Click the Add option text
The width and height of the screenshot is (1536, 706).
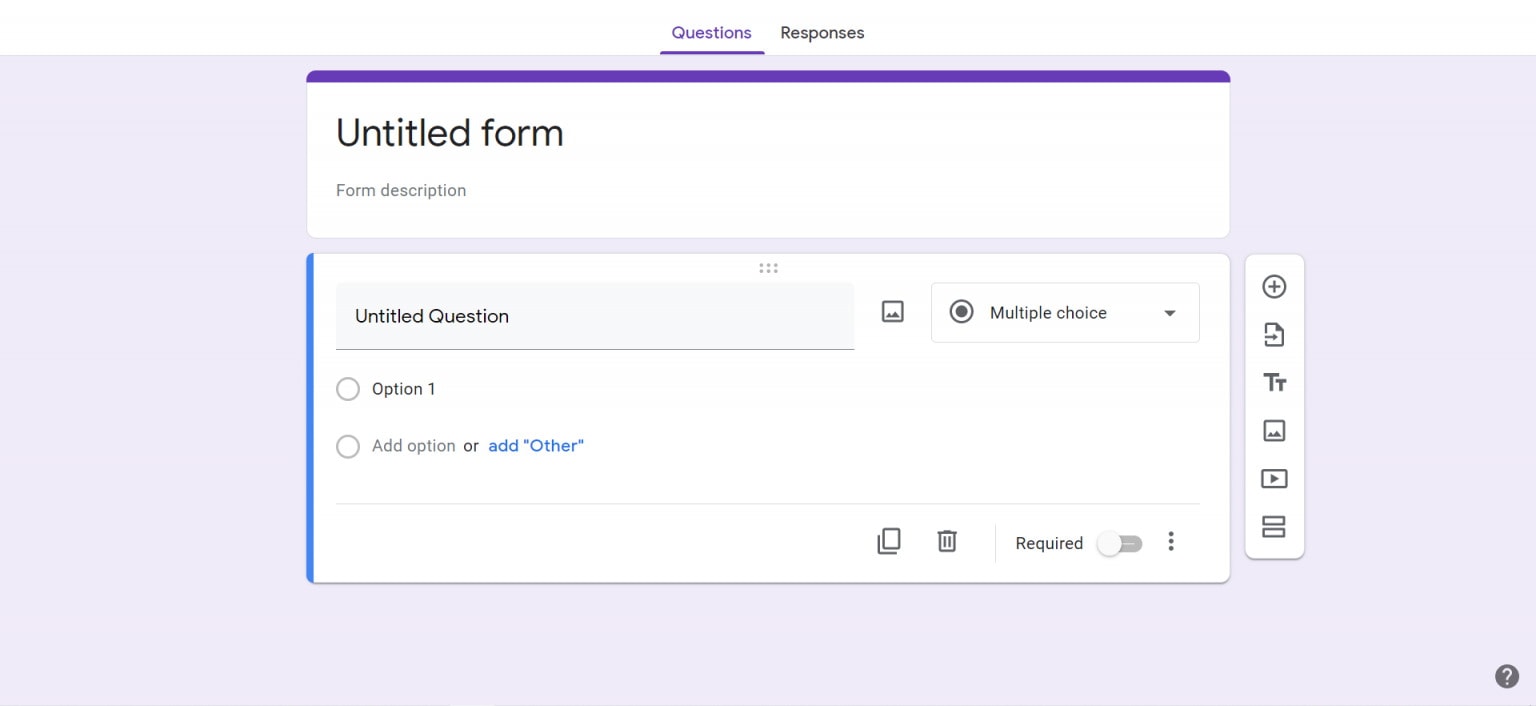(414, 446)
